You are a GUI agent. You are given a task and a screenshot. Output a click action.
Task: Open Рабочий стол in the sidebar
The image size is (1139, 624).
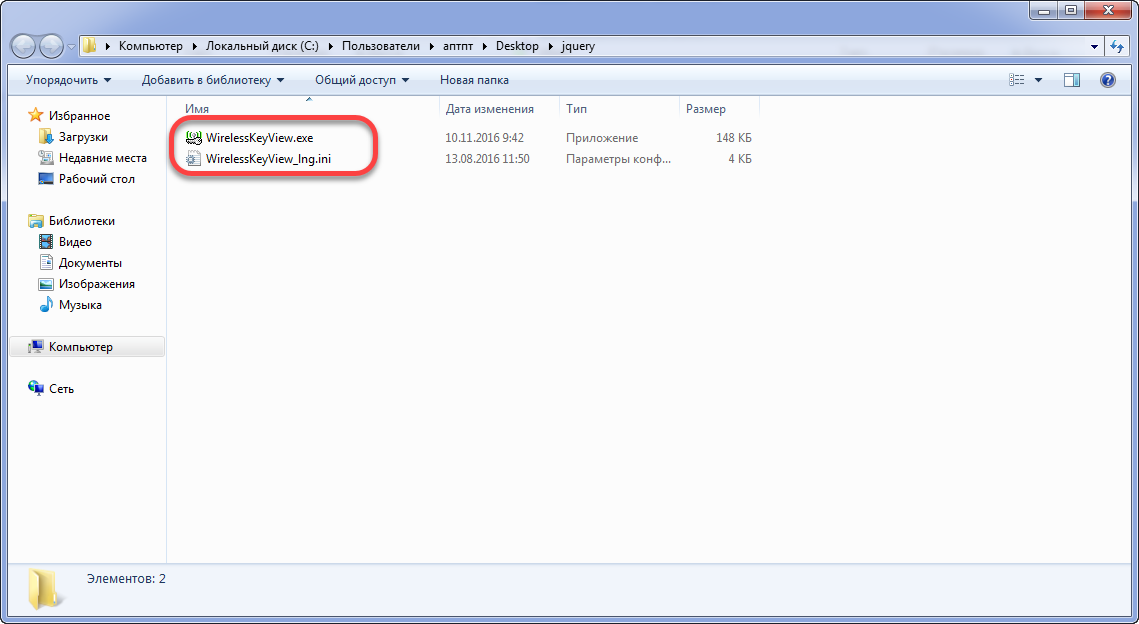tap(96, 179)
